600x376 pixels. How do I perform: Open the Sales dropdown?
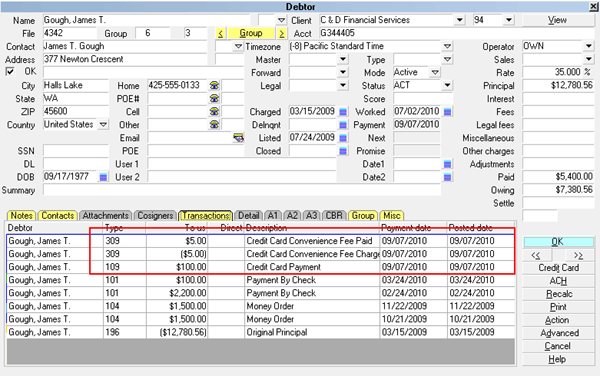click(x=589, y=59)
